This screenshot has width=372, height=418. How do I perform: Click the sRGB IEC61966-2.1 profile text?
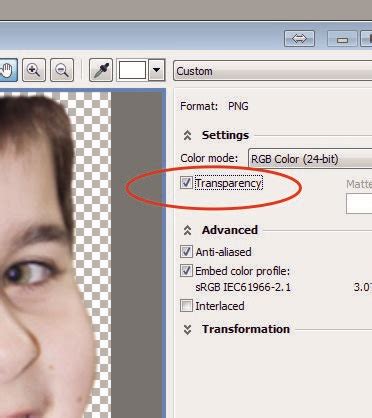coord(243,287)
